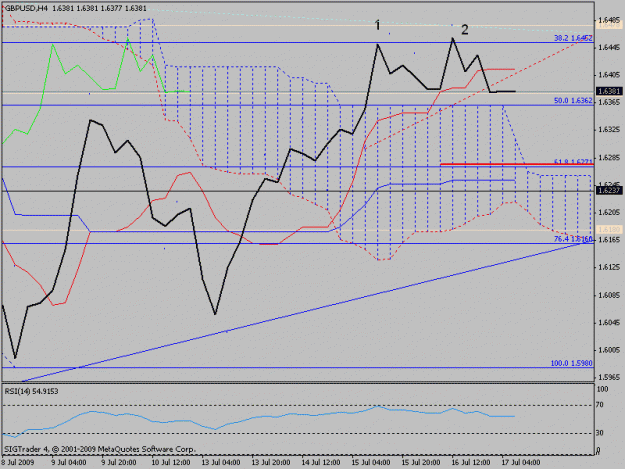Click the 15 Jul 04:00 time label

pyautogui.click(x=371, y=463)
